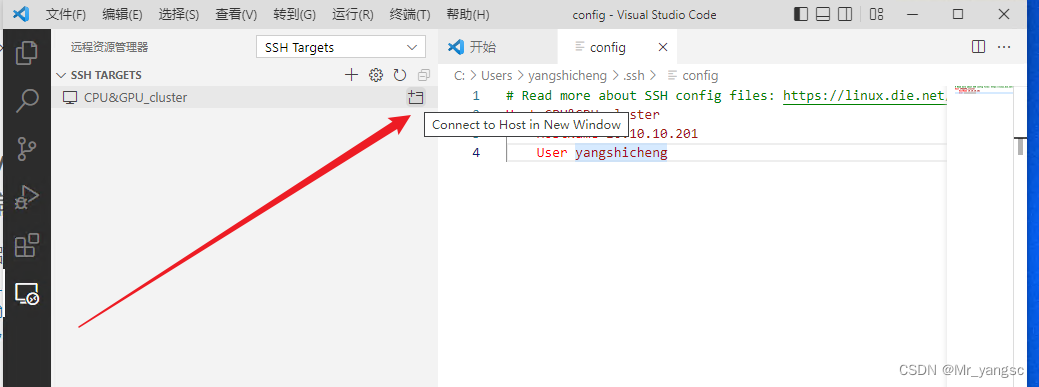Toggle bottom panel layout icon

click(822, 14)
